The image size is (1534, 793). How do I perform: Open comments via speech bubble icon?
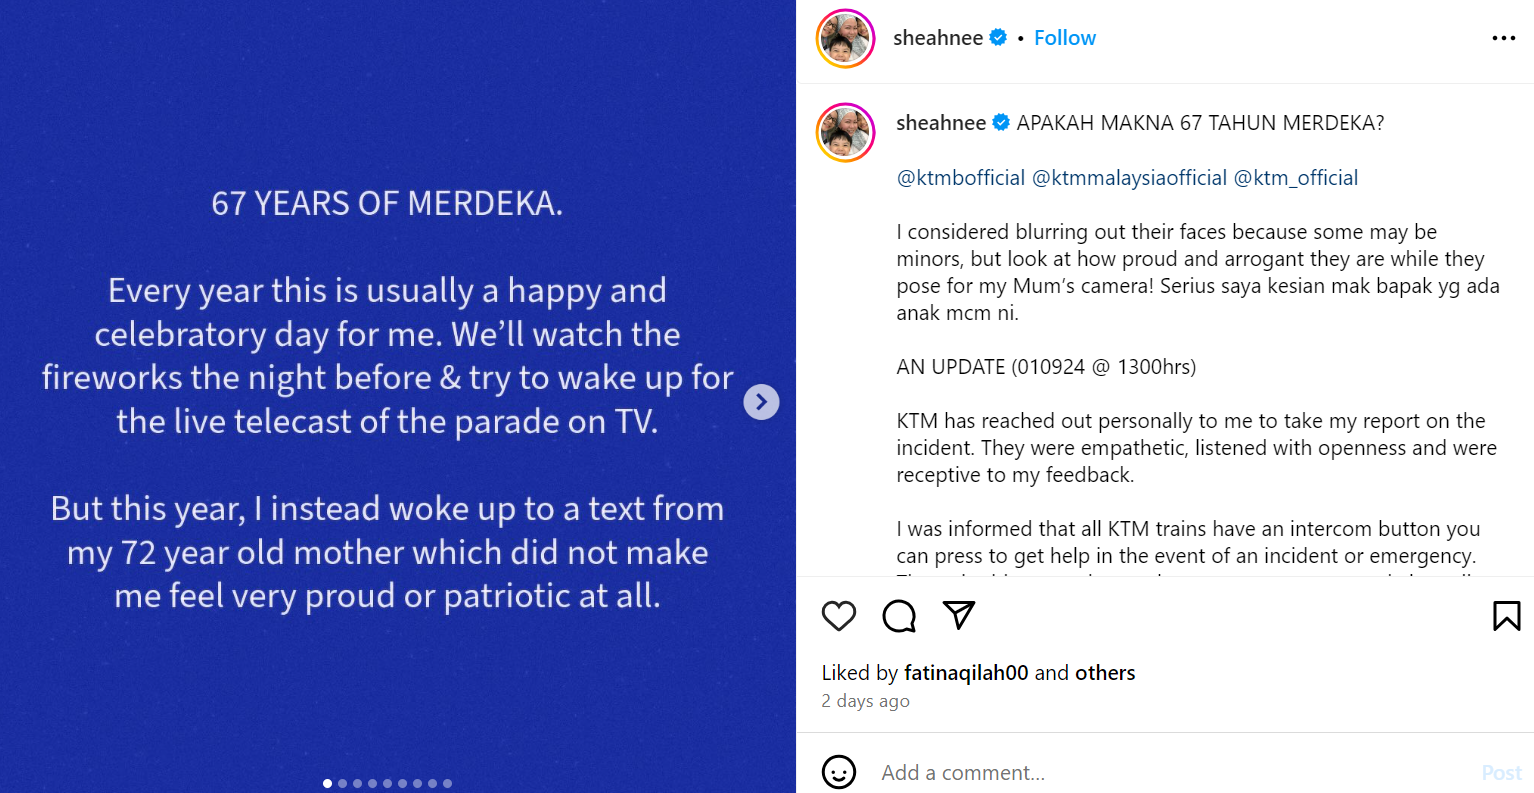pos(899,616)
